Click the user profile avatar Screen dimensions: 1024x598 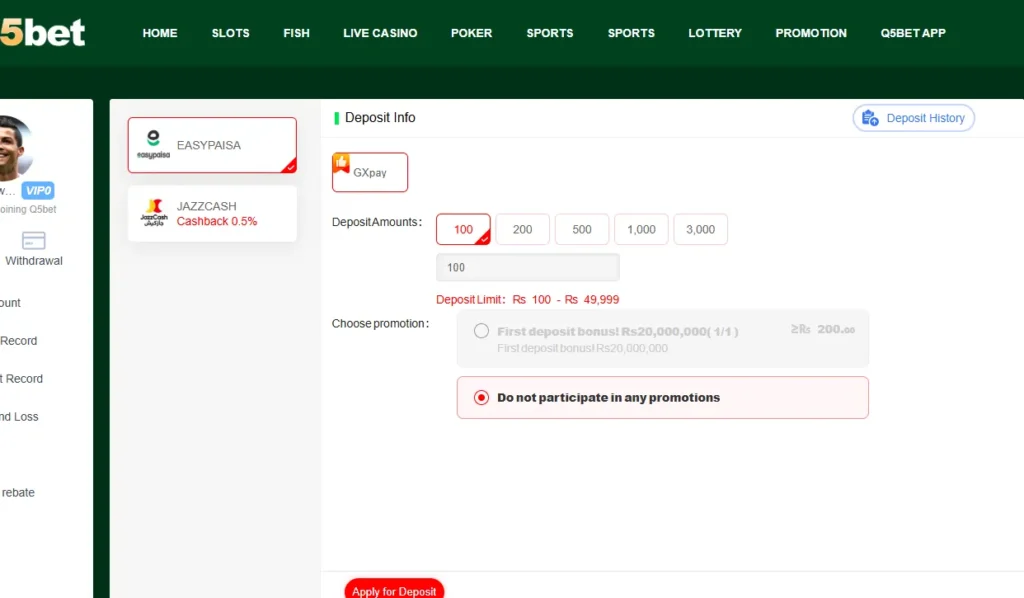[x=14, y=148]
